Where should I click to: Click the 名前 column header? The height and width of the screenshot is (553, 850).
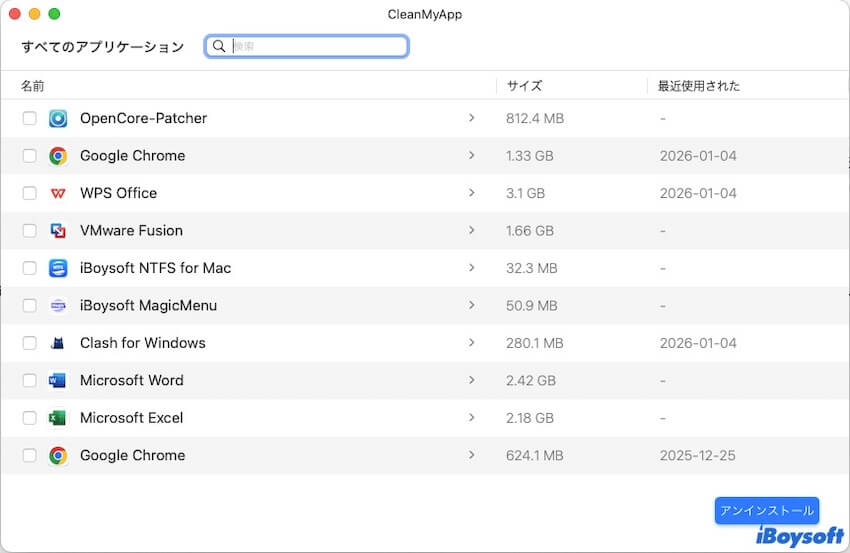(x=32, y=86)
